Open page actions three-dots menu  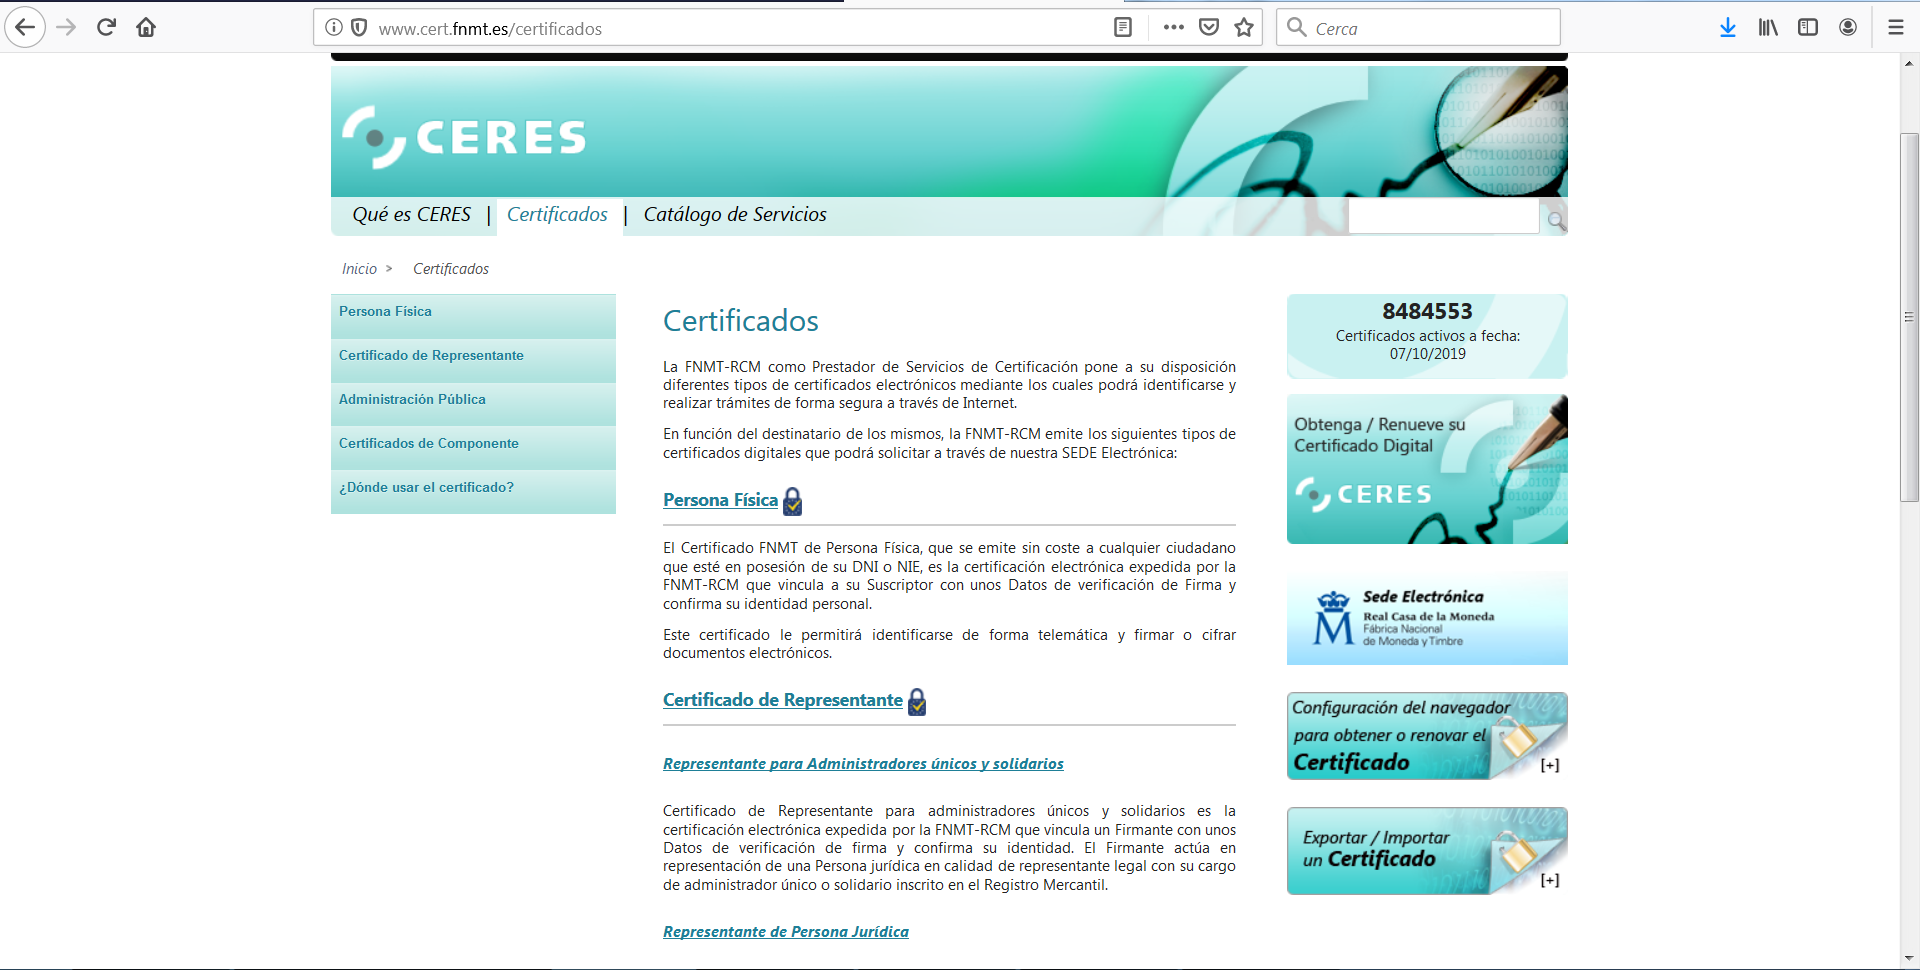pyautogui.click(x=1174, y=28)
